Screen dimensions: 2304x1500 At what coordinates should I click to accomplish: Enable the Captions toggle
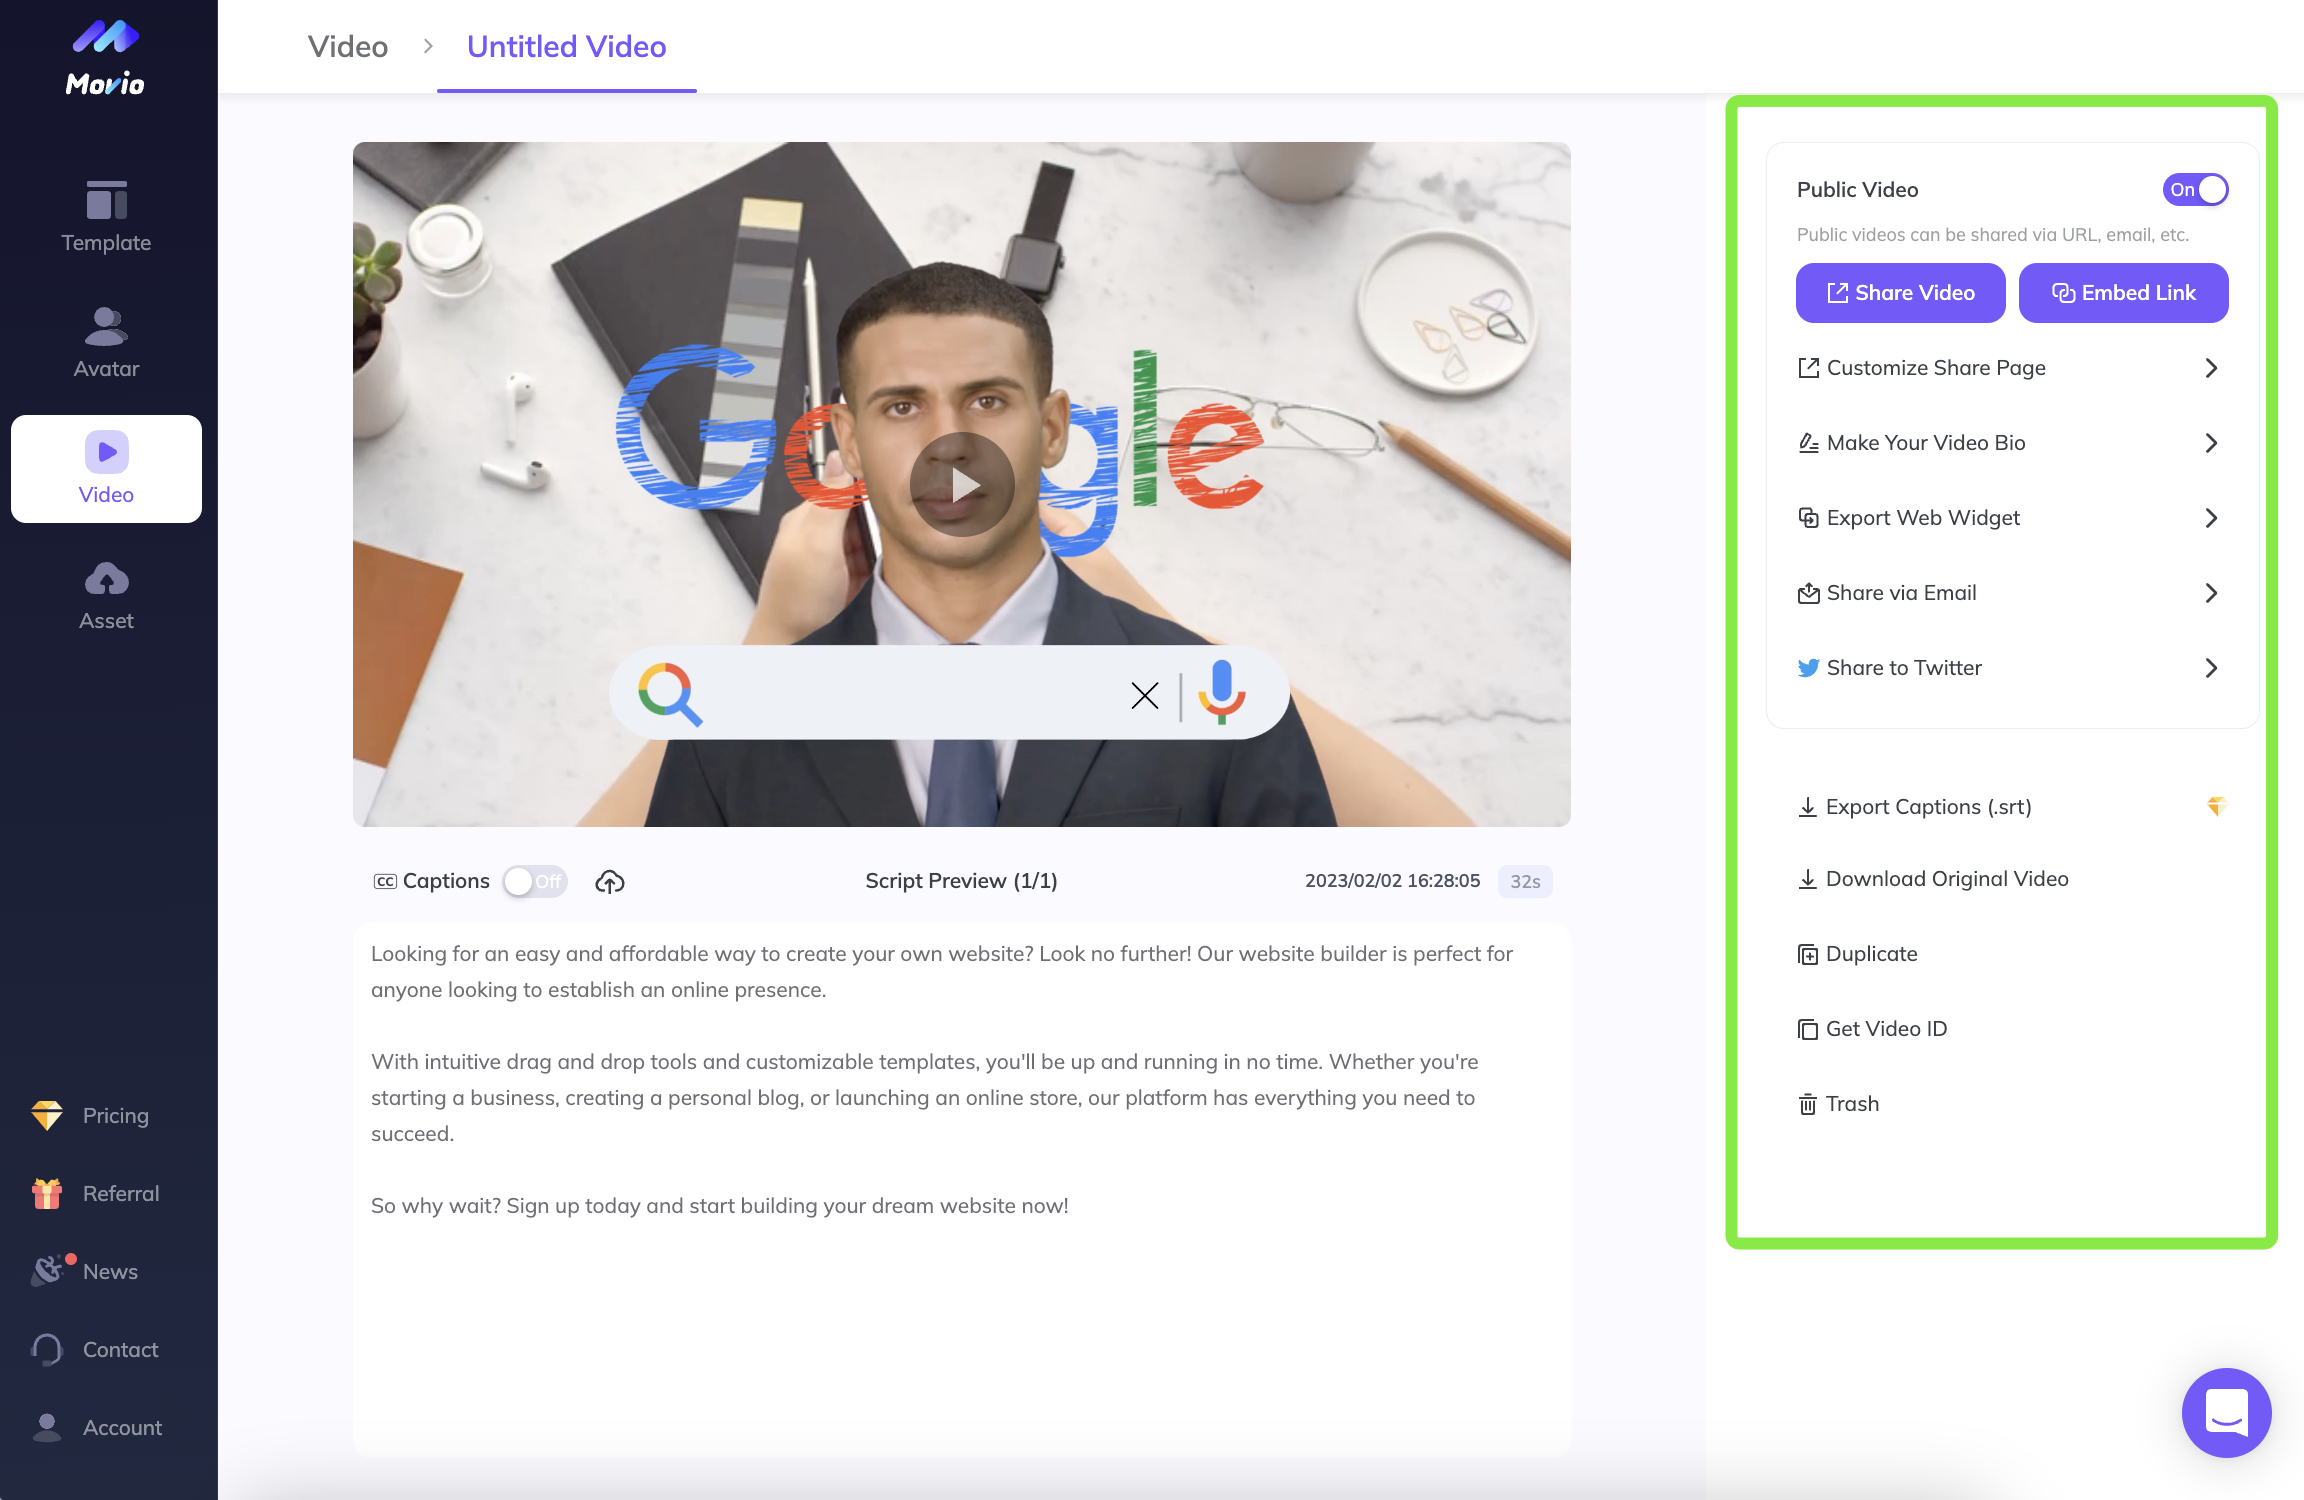pyautogui.click(x=535, y=881)
